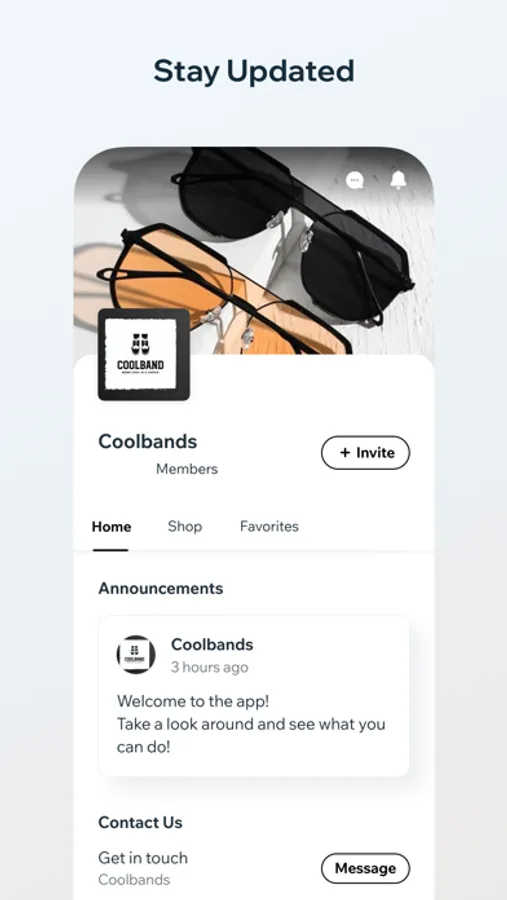Click the Invite button
The width and height of the screenshot is (507, 900).
[365, 453]
